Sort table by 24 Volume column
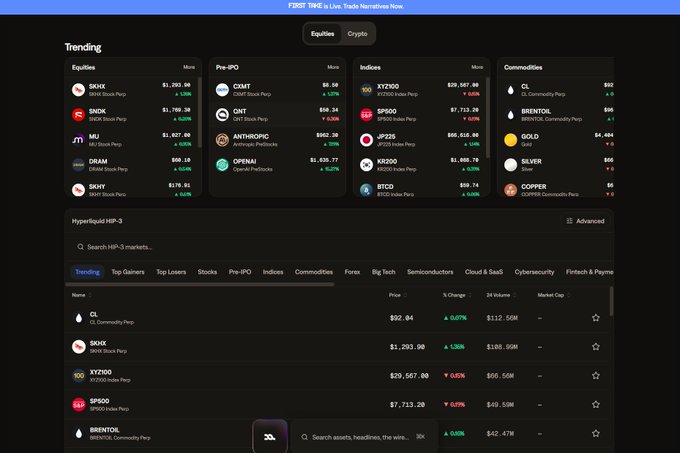 click(501, 295)
